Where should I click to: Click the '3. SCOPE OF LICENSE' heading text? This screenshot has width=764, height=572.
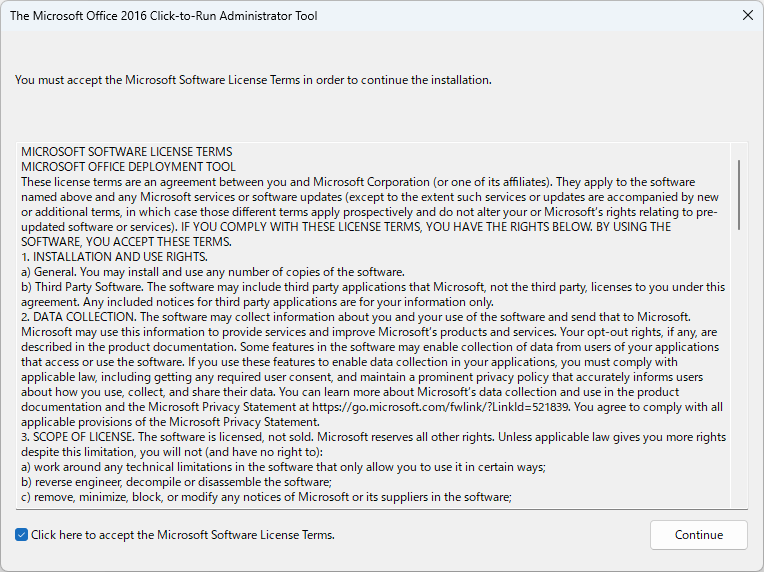(x=78, y=437)
